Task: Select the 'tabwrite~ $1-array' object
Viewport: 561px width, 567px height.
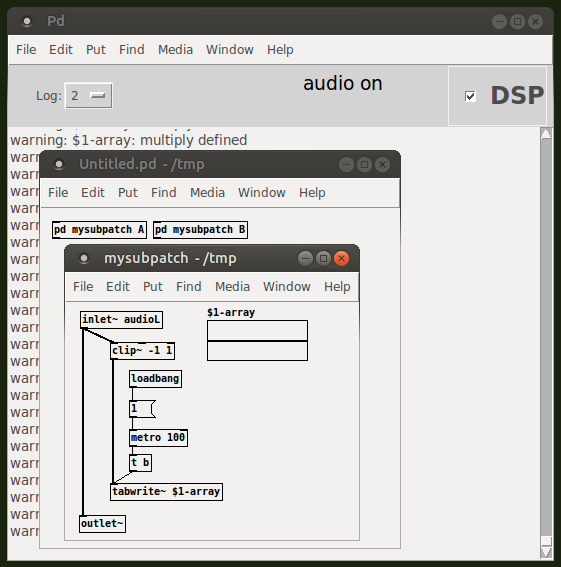Action: pos(166,492)
